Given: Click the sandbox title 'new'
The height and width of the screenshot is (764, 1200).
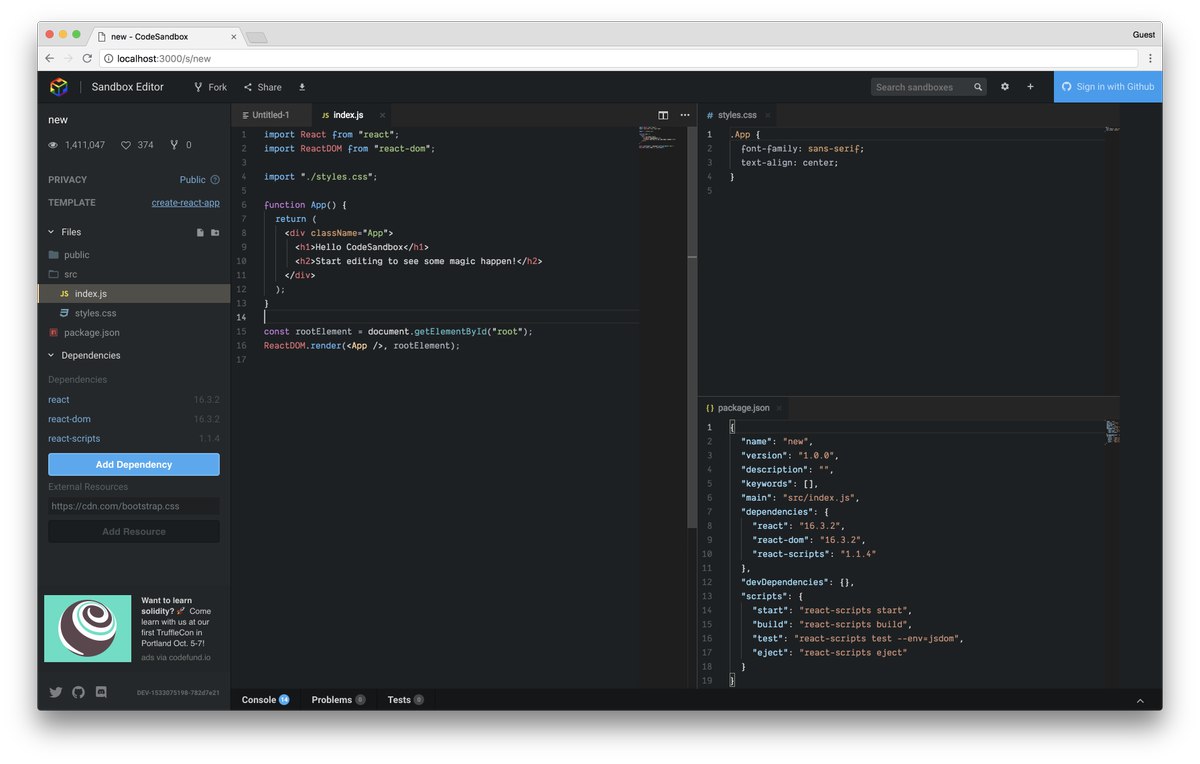Looking at the screenshot, I should coord(58,119).
